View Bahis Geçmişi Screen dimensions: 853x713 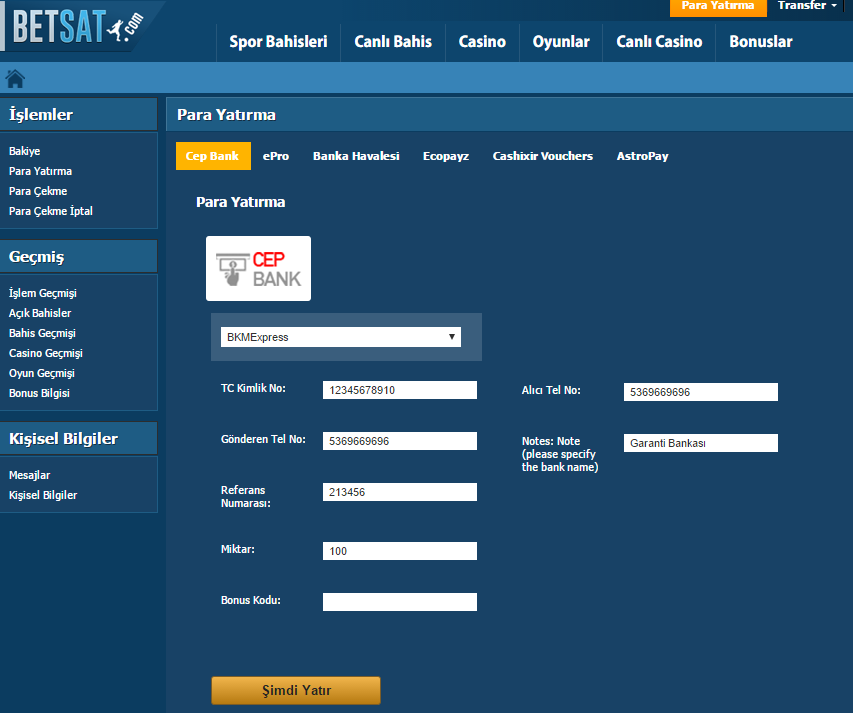pyautogui.click(x=42, y=333)
